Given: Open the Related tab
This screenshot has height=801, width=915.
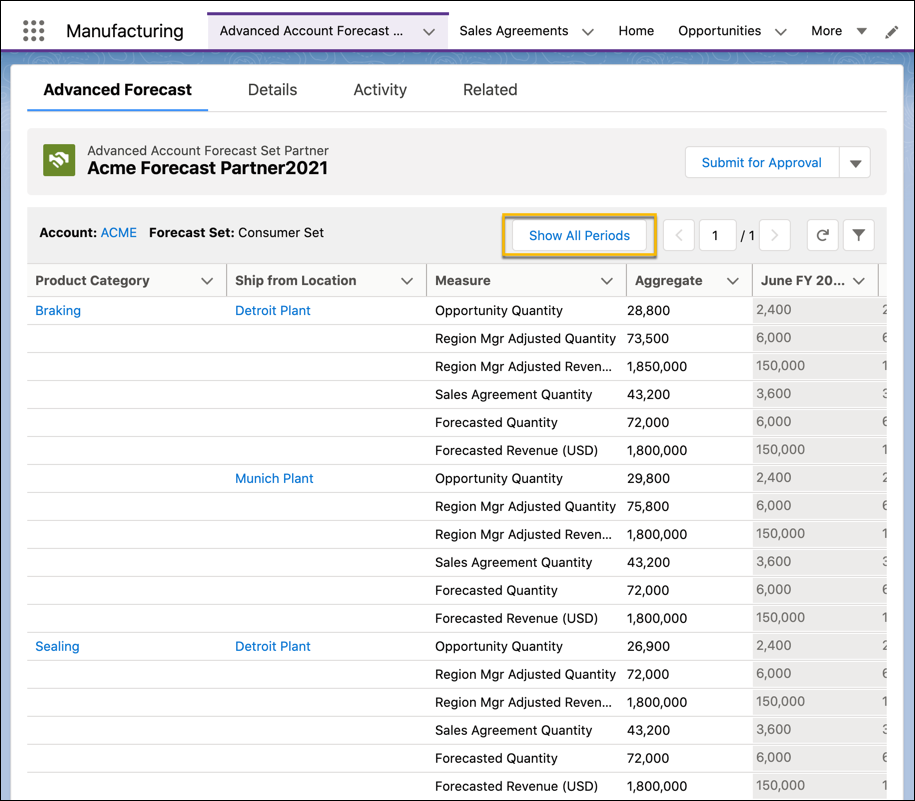Looking at the screenshot, I should point(490,89).
